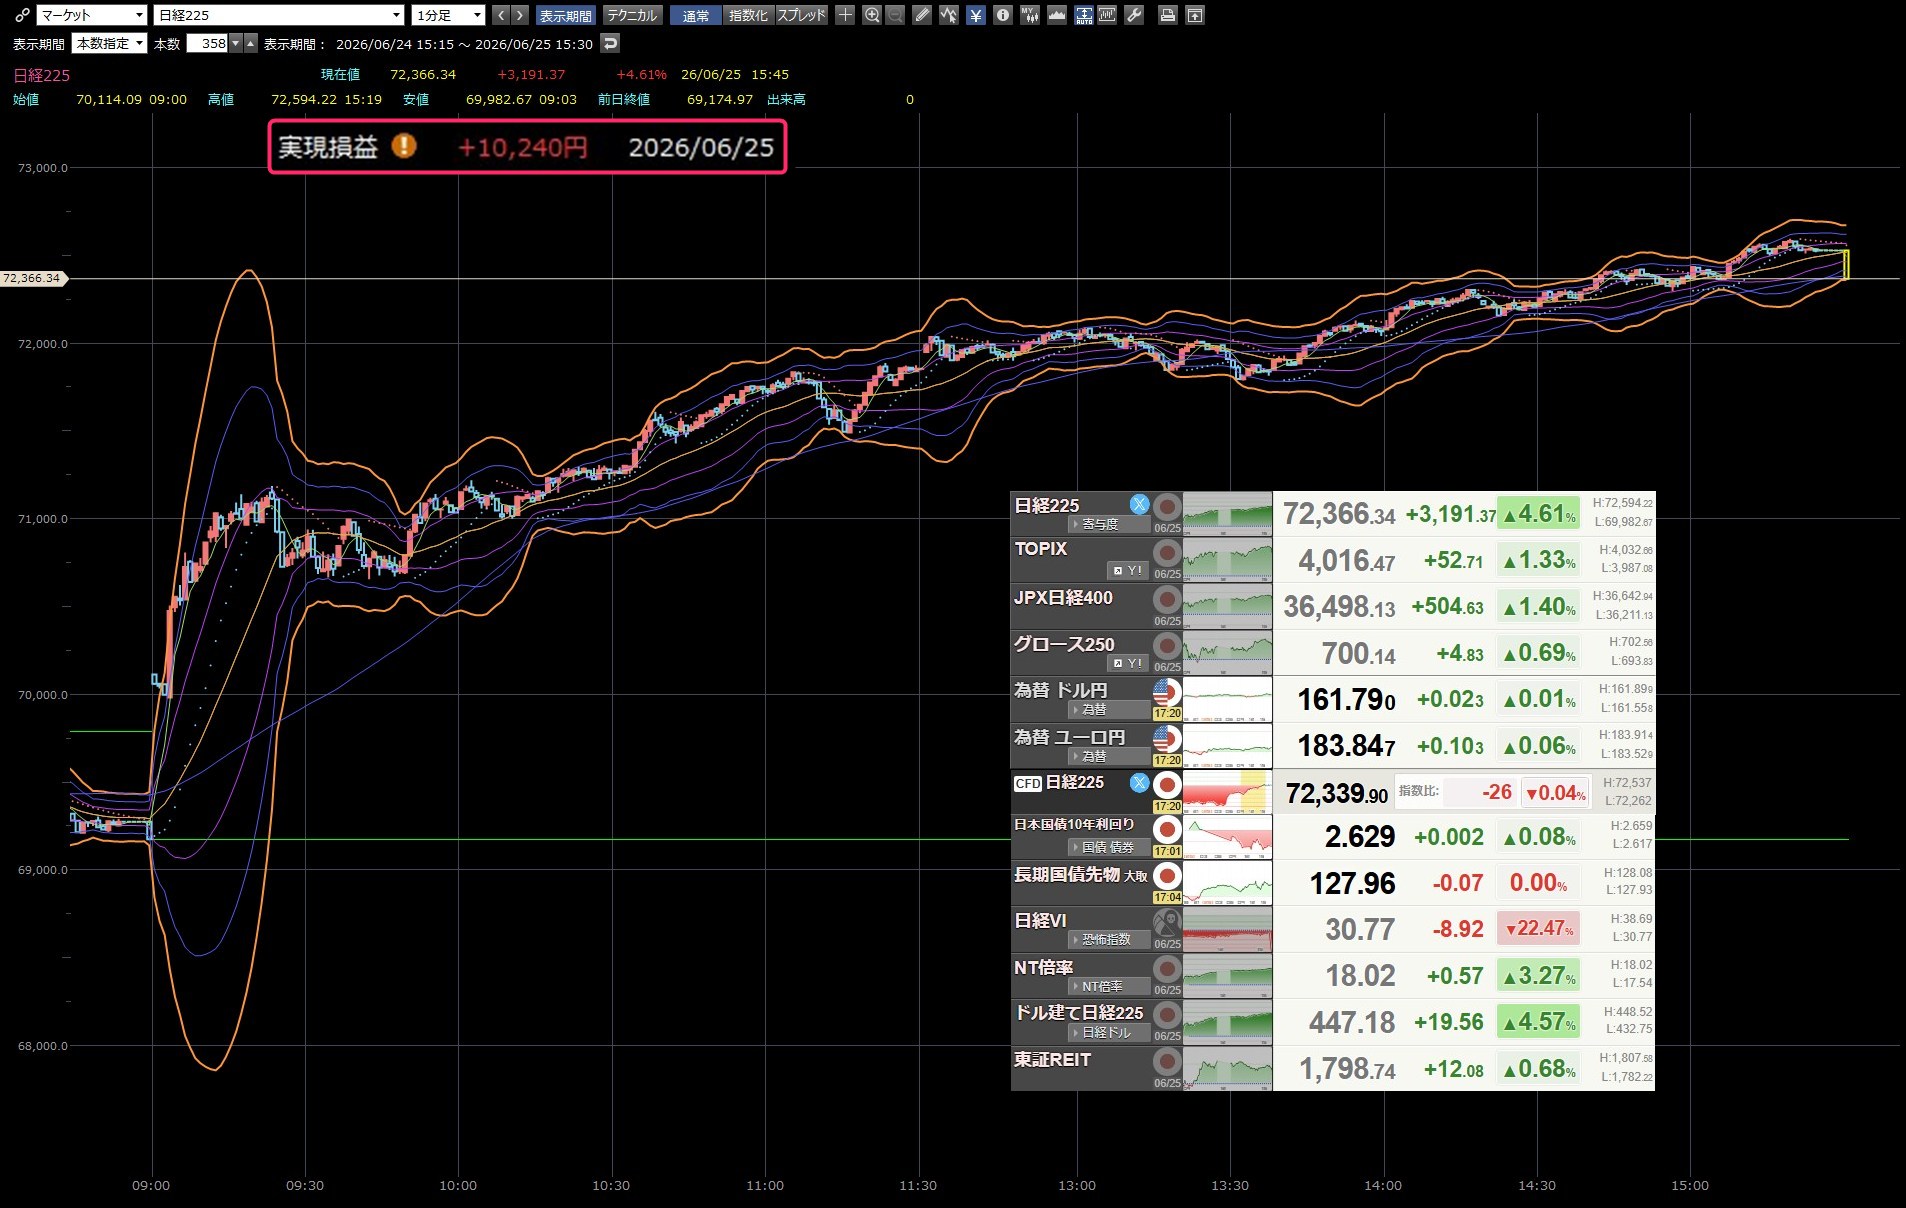
Task: Open the information icon
Action: point(1002,15)
